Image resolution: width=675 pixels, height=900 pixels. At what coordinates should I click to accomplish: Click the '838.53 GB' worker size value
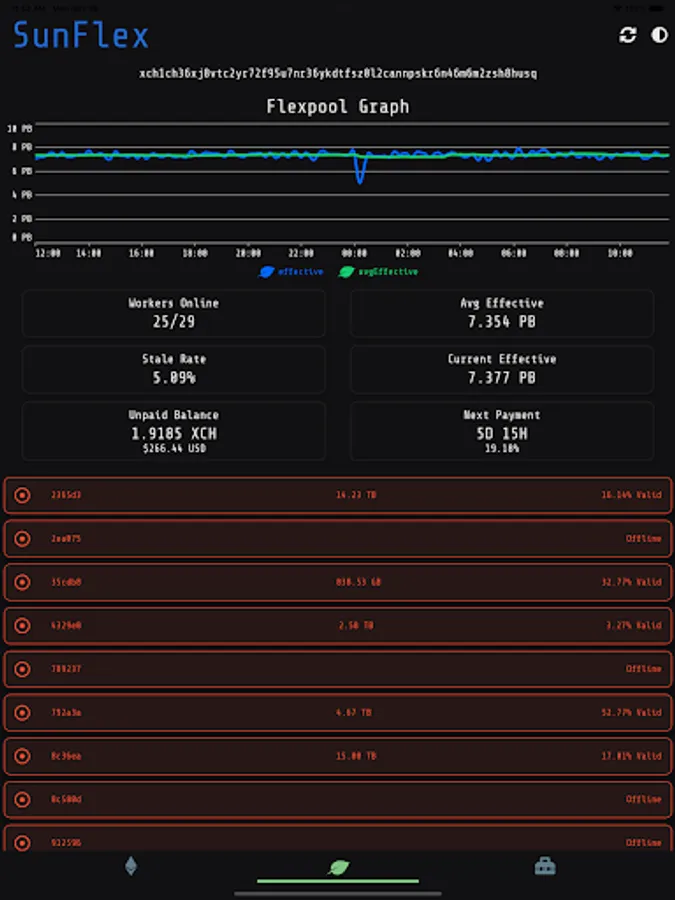tap(358, 582)
